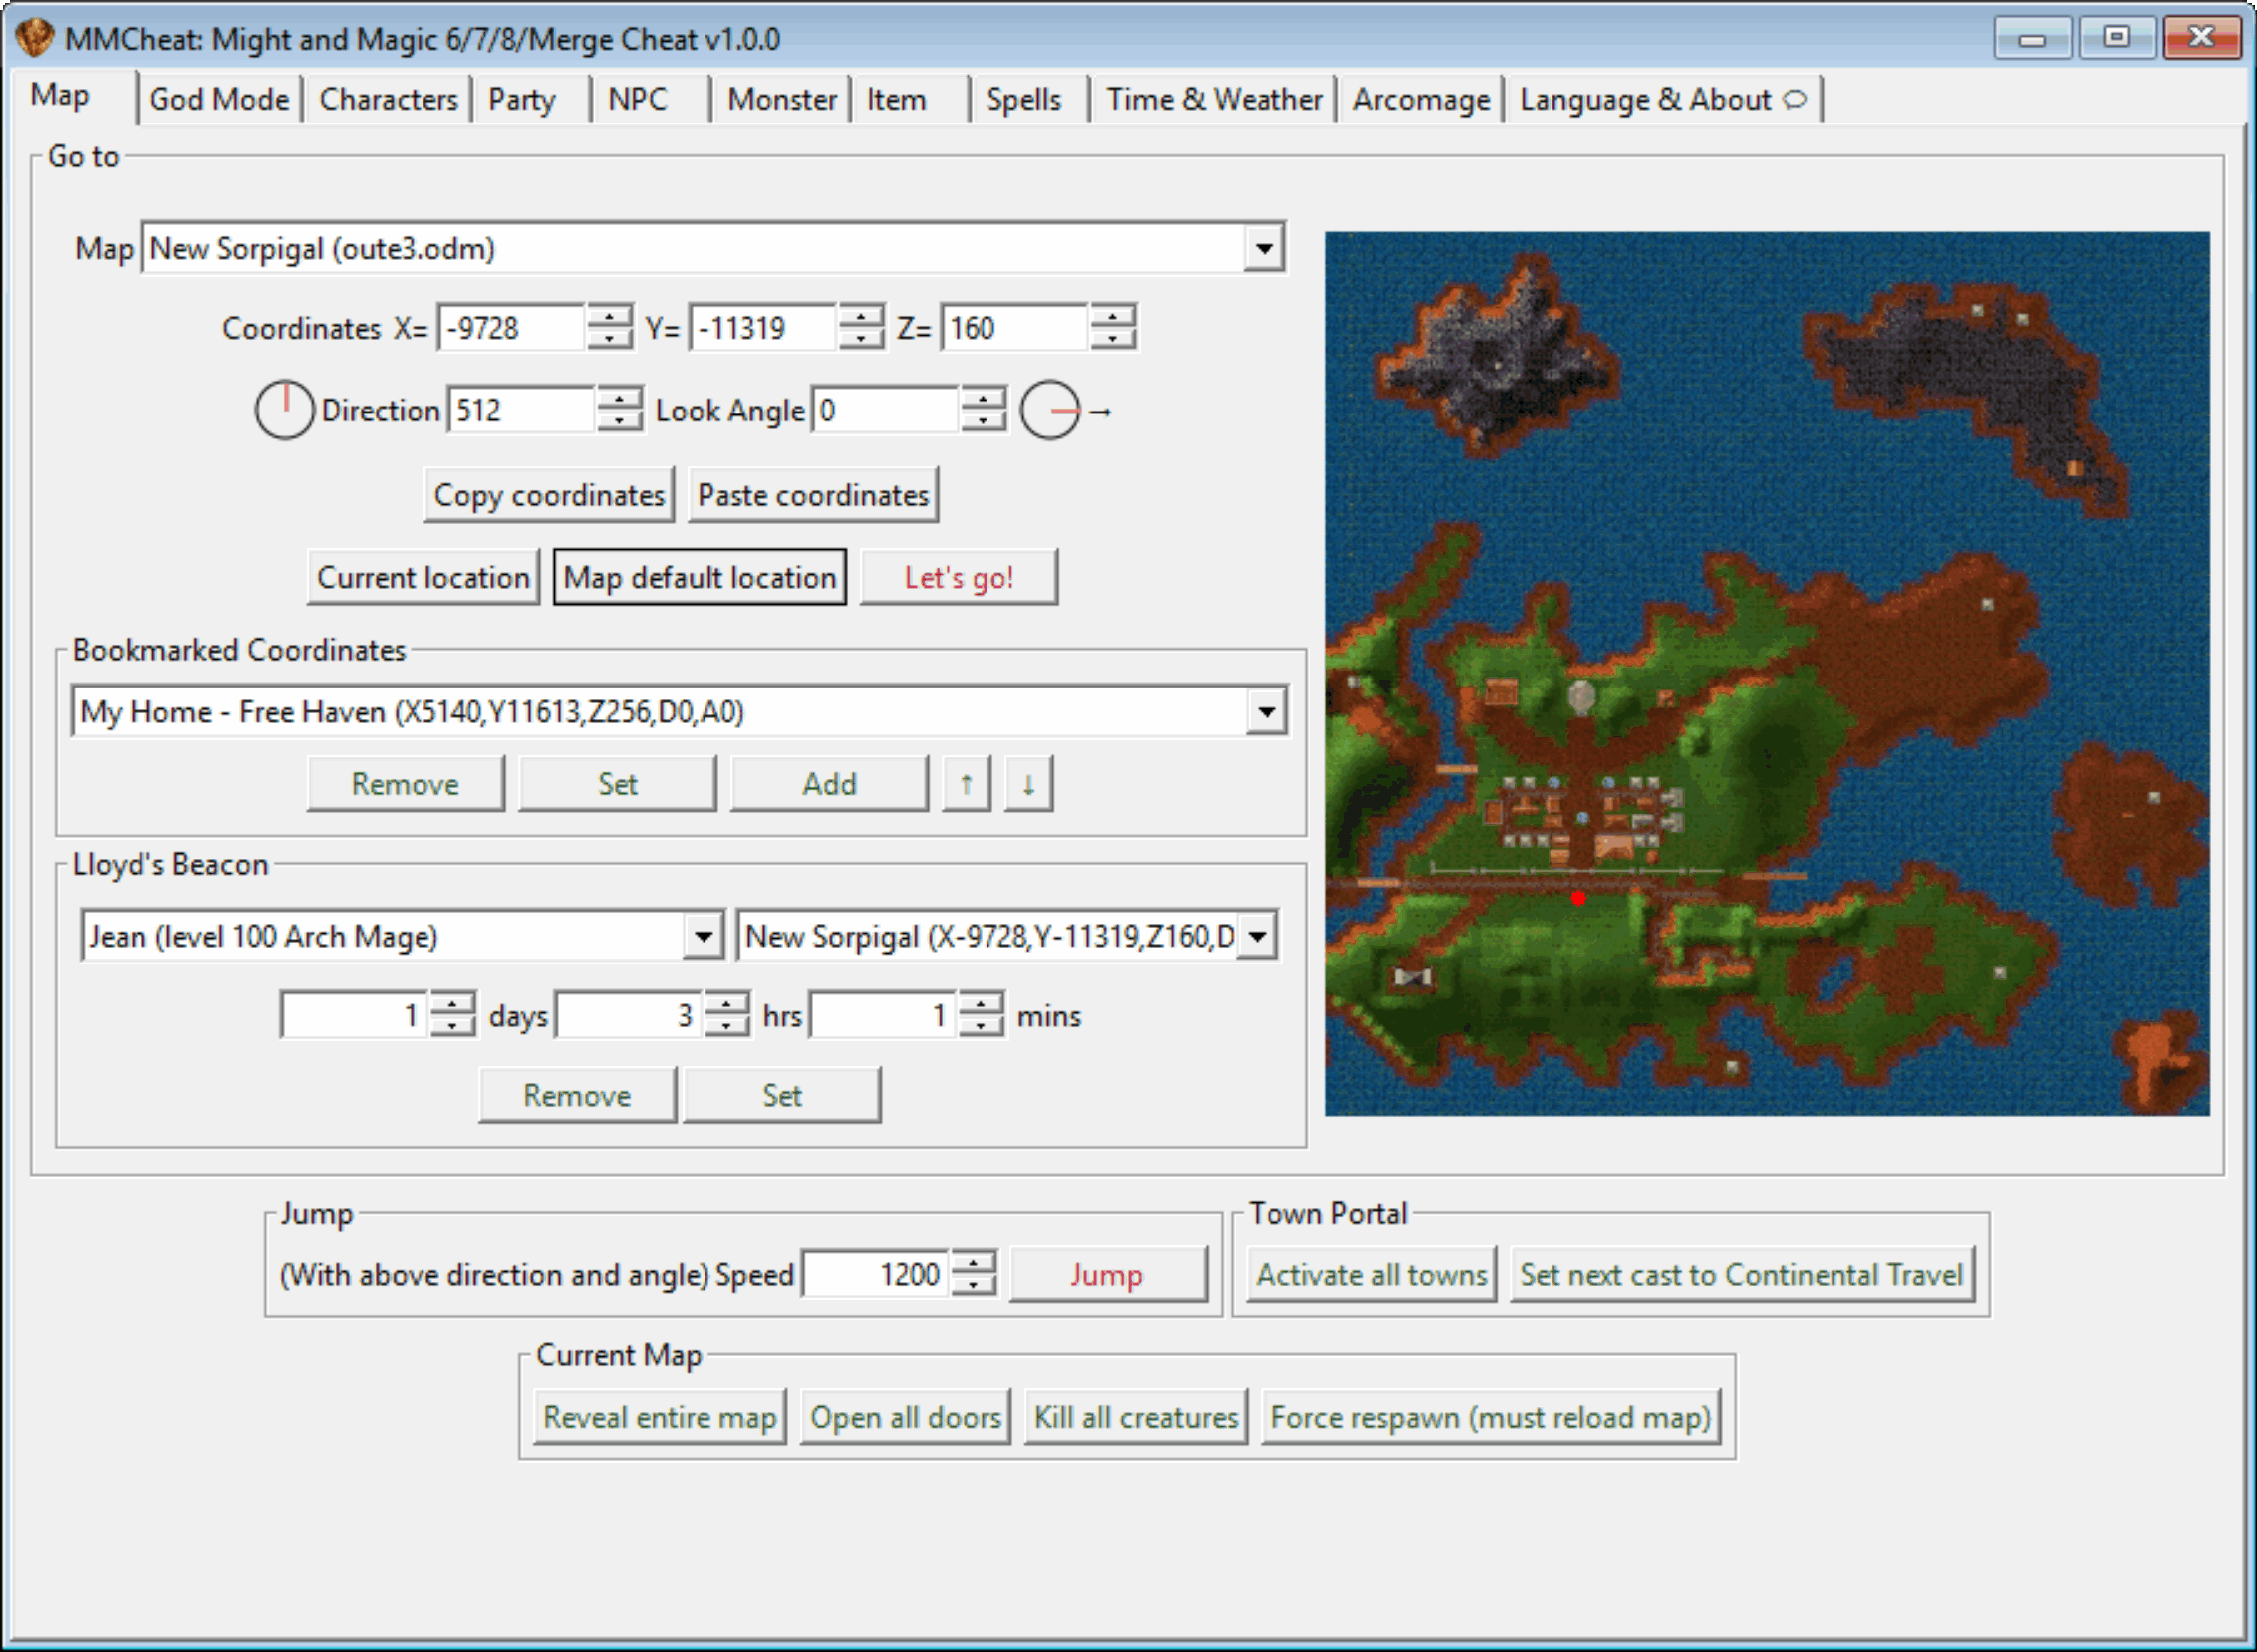The image size is (2257, 1652).
Task: Click Kill all creatures
Action: tap(1136, 1417)
